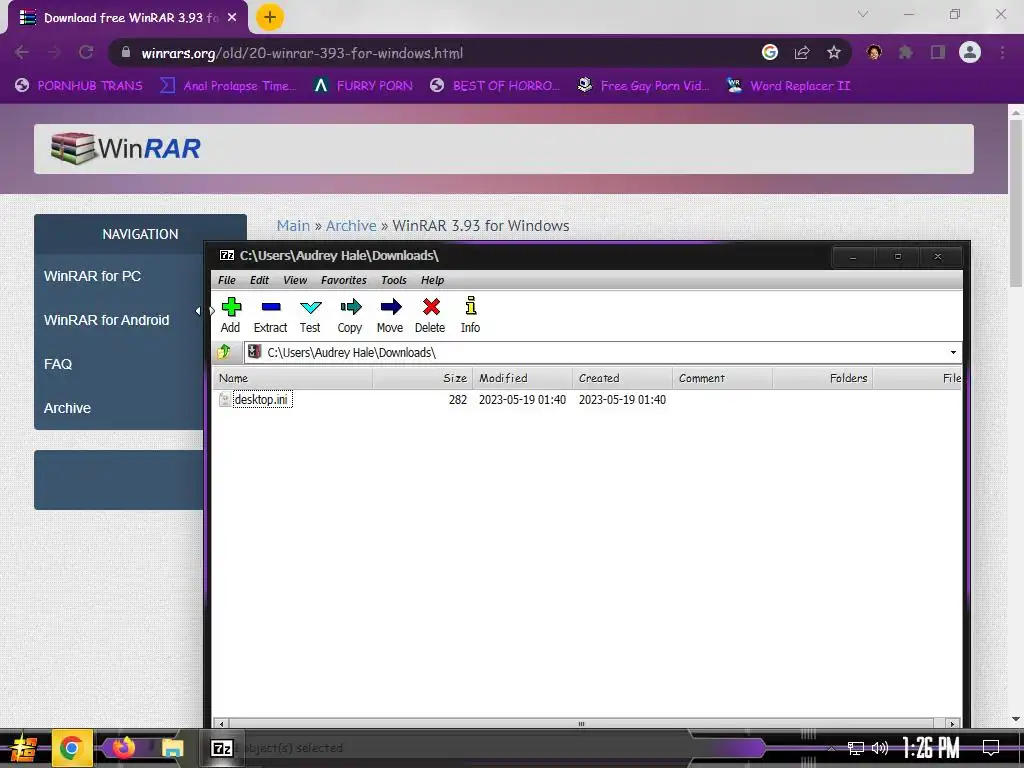Viewport: 1024px width, 768px height.
Task: Launch Firefox from the taskbar
Action: [123, 747]
